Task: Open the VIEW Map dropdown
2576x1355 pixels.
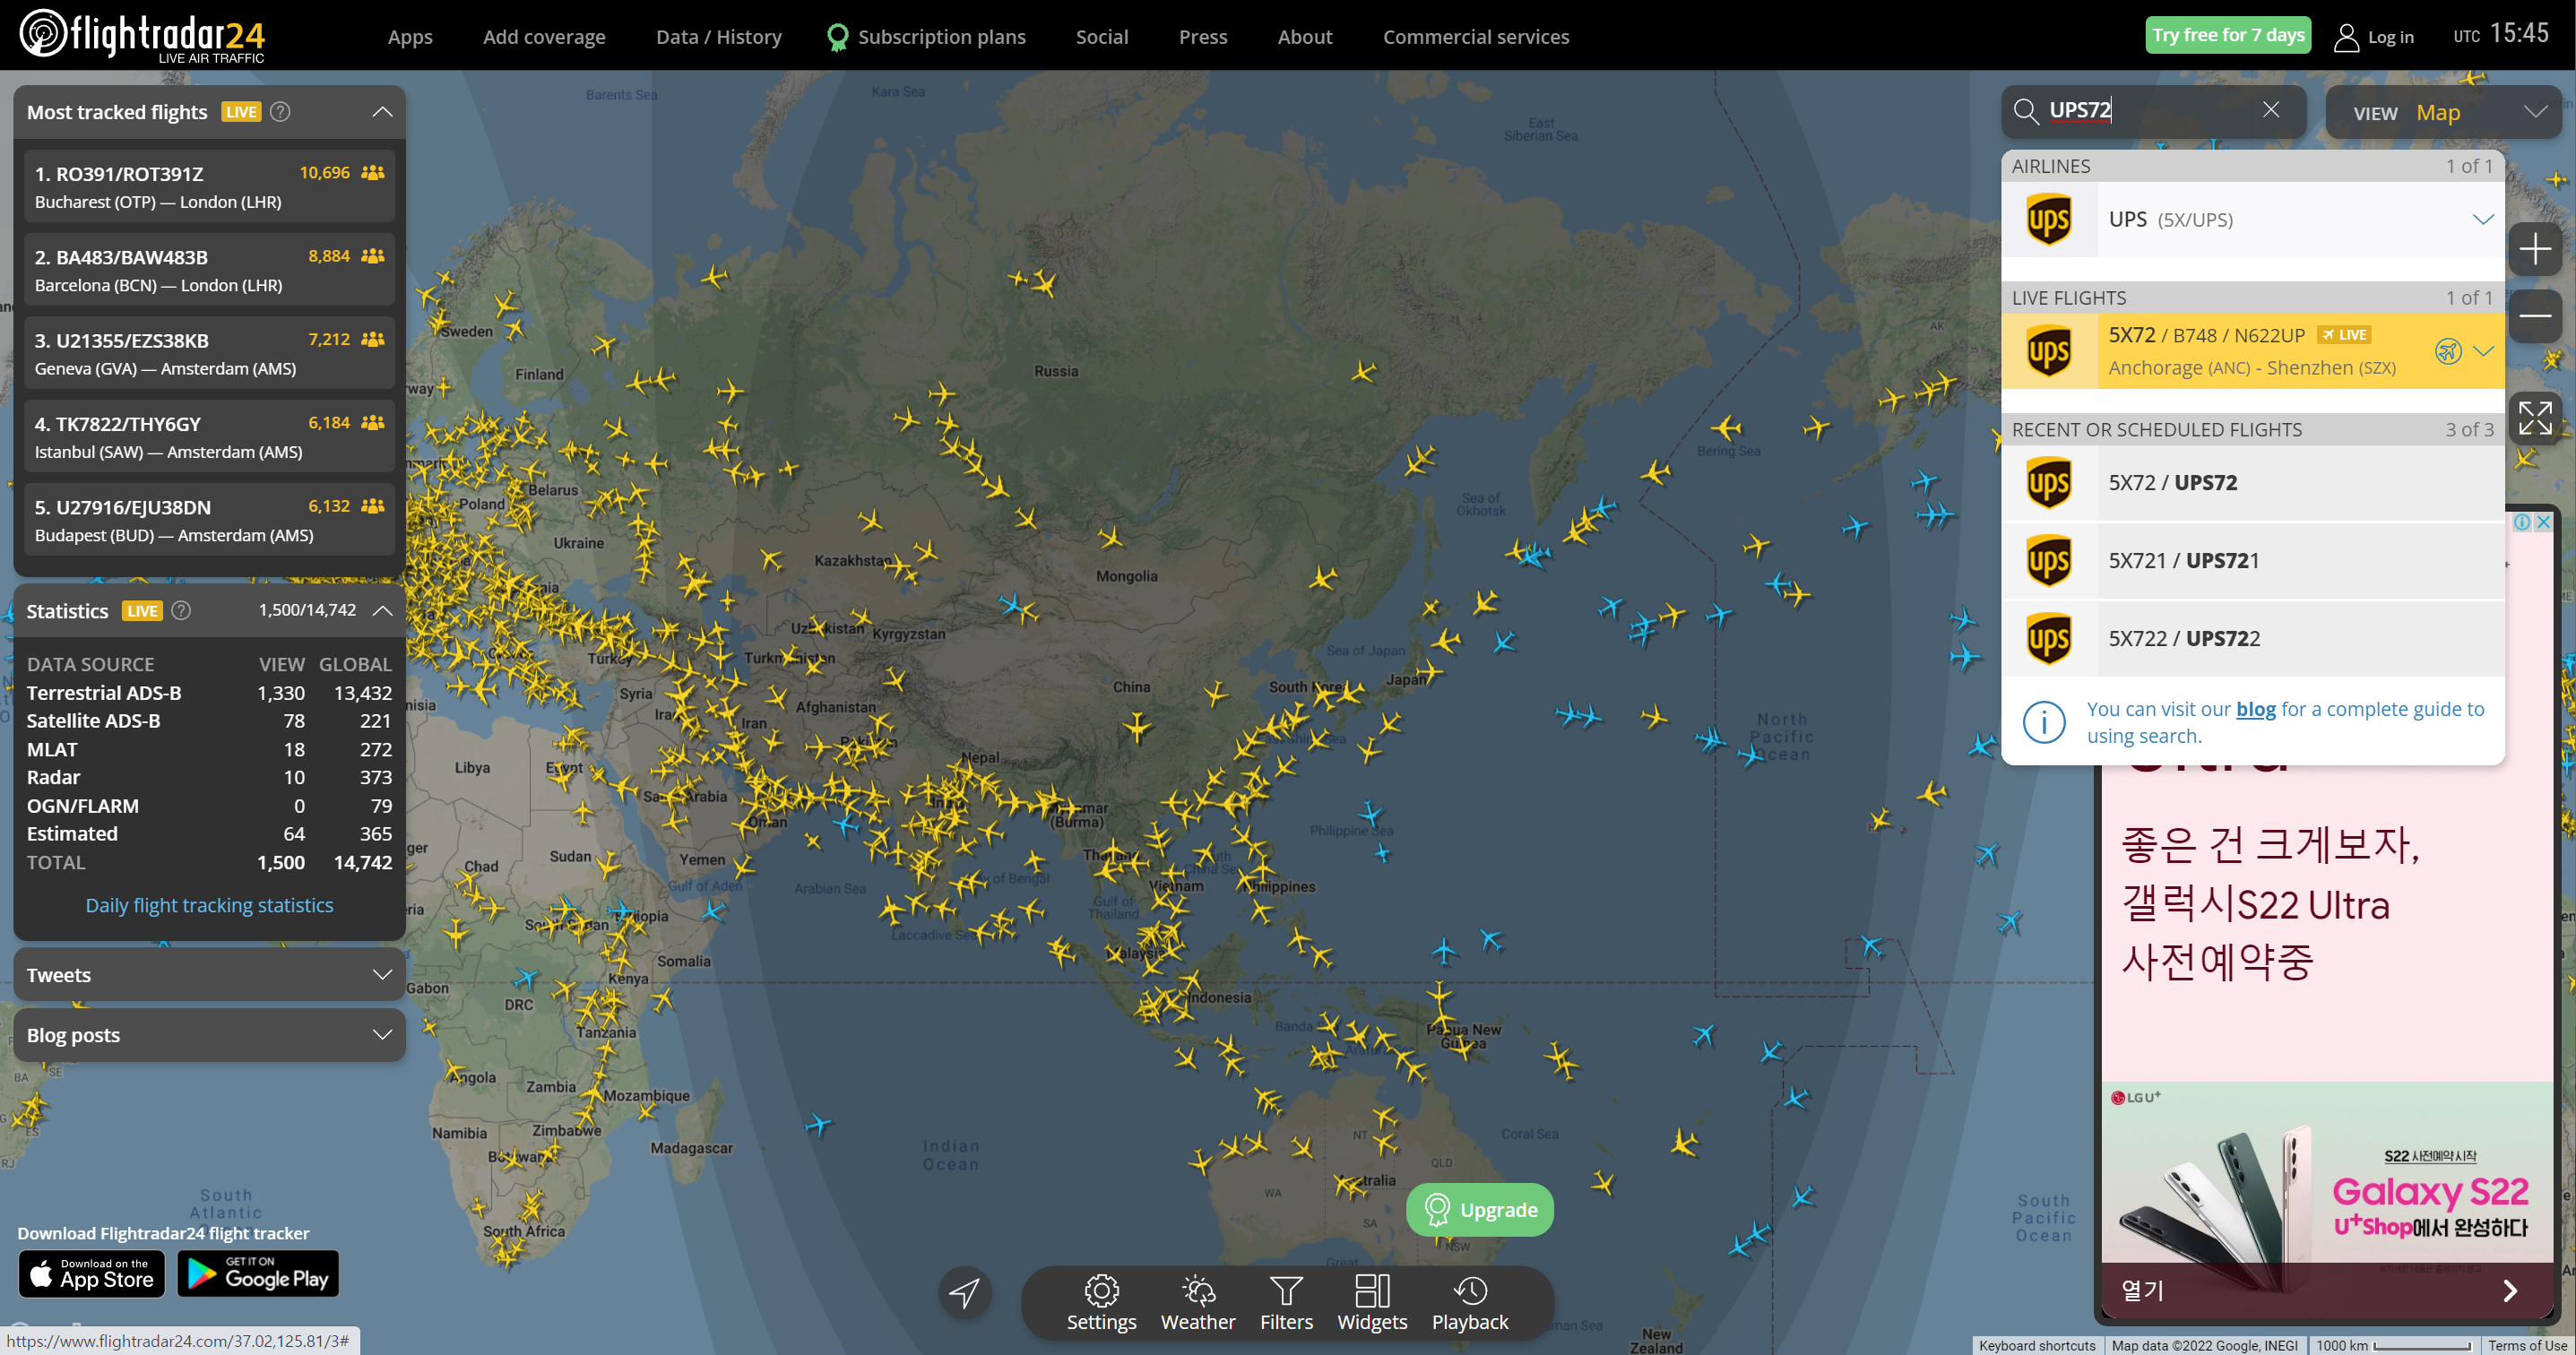Action: click(2443, 112)
